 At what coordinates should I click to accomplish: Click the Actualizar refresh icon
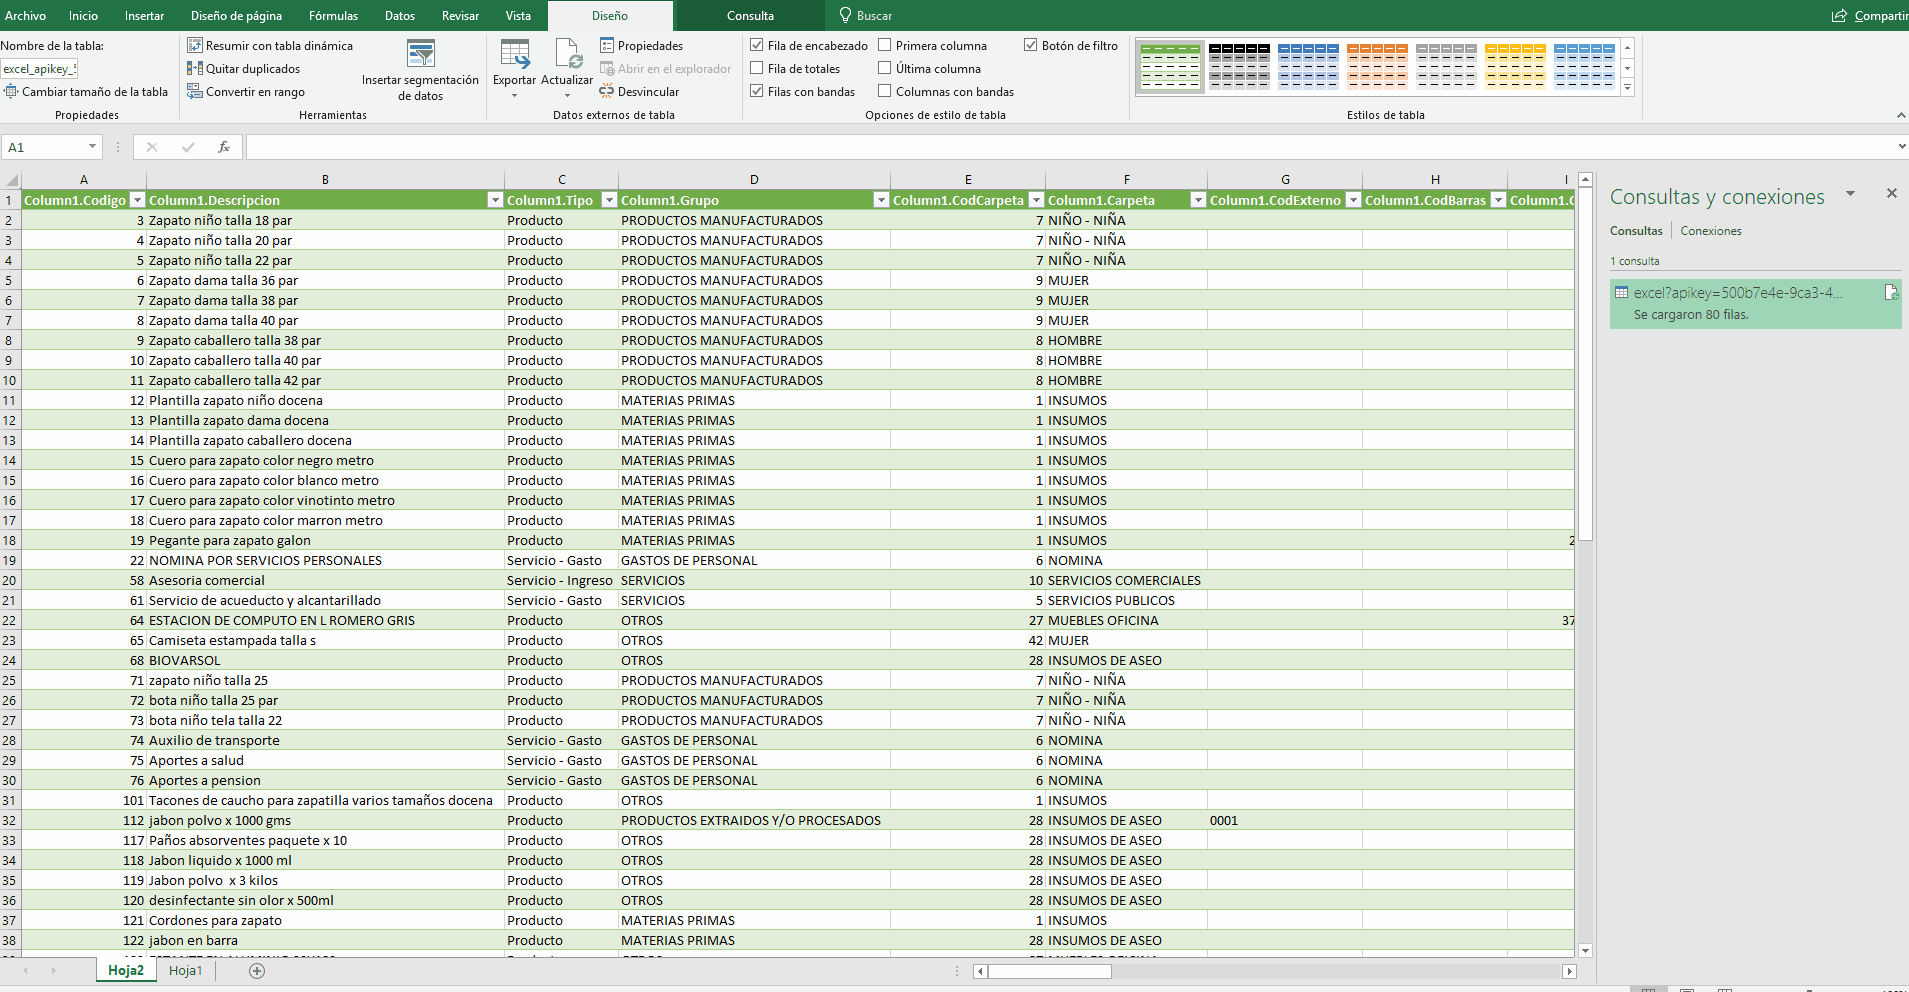[567, 55]
